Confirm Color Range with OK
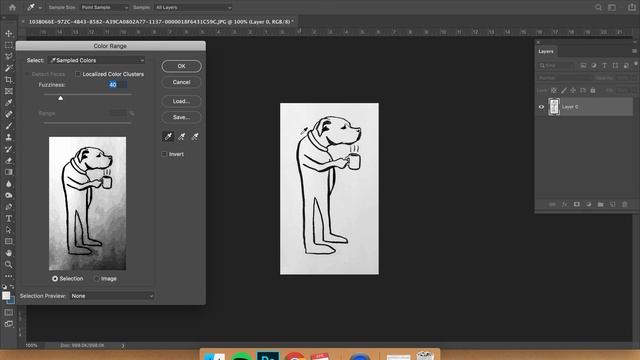640x360 pixels. point(181,66)
